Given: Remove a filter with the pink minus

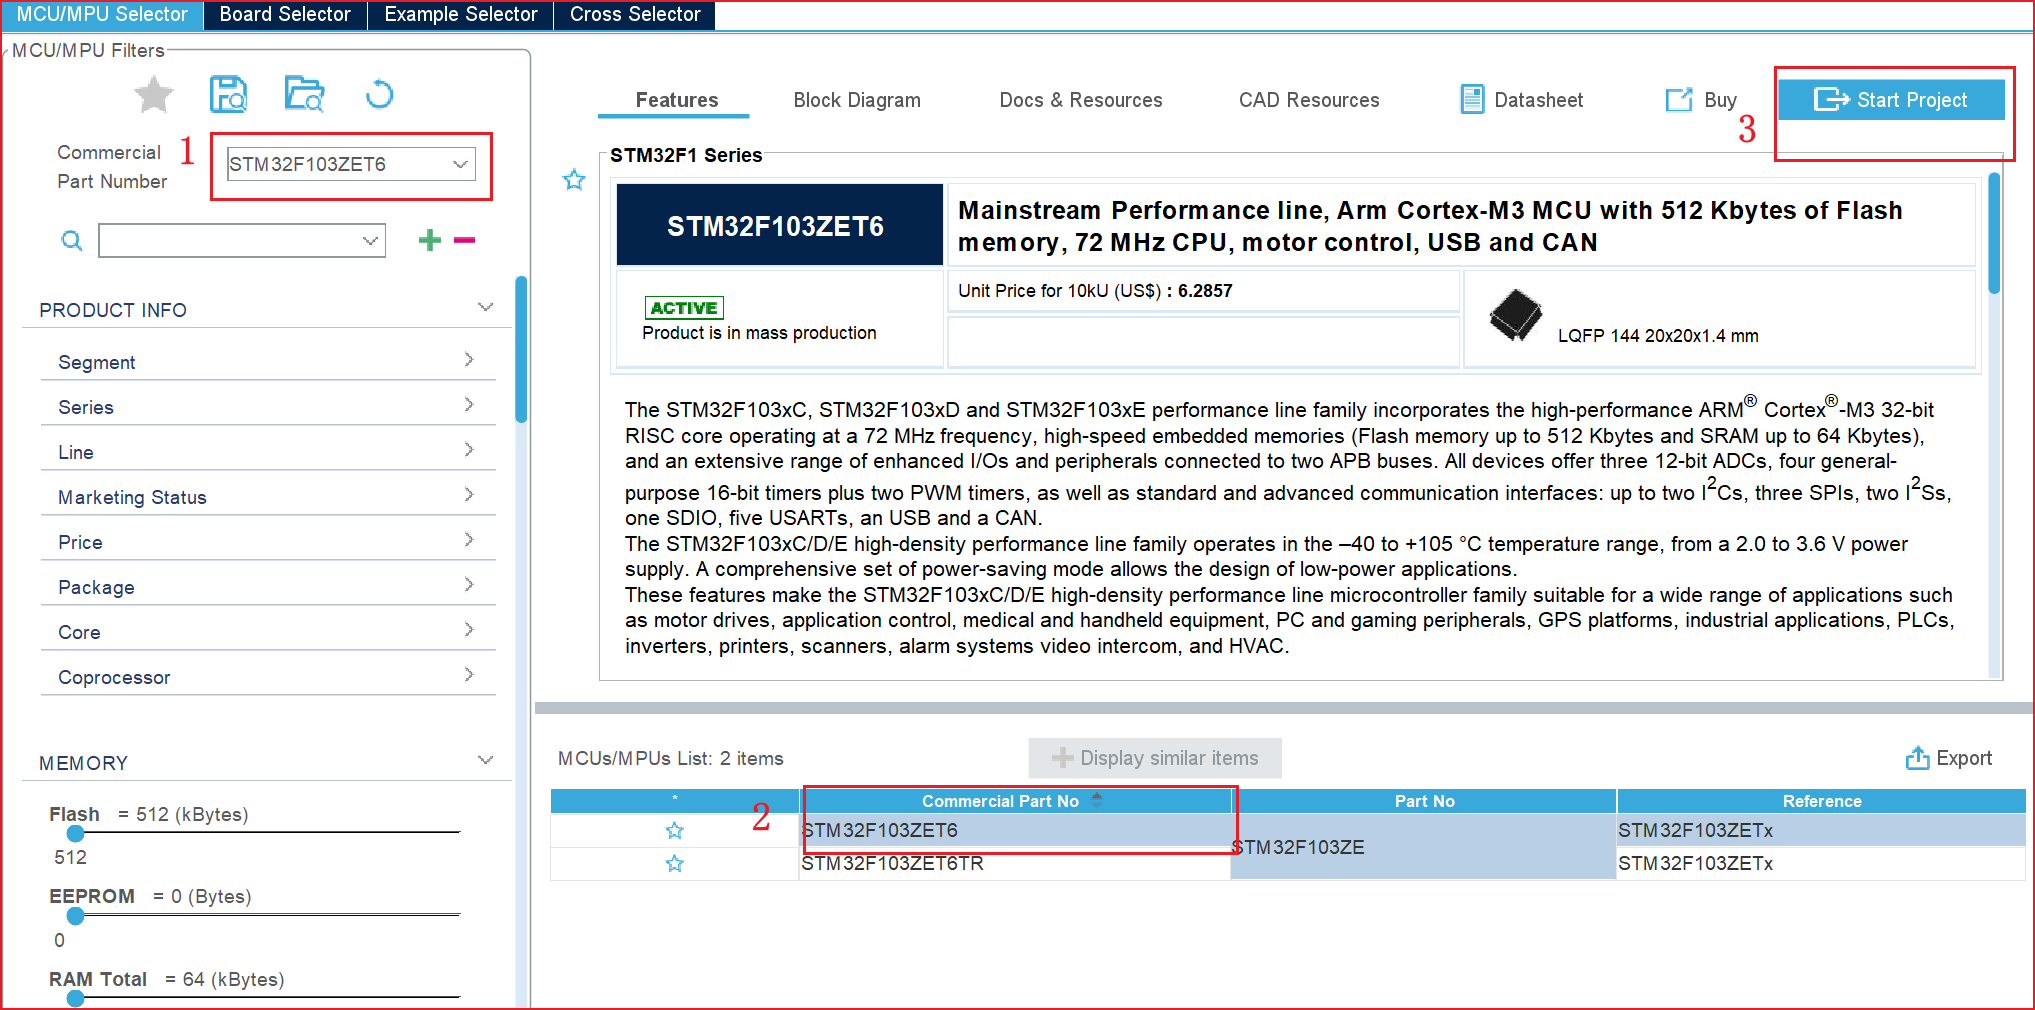Looking at the screenshot, I should (464, 240).
